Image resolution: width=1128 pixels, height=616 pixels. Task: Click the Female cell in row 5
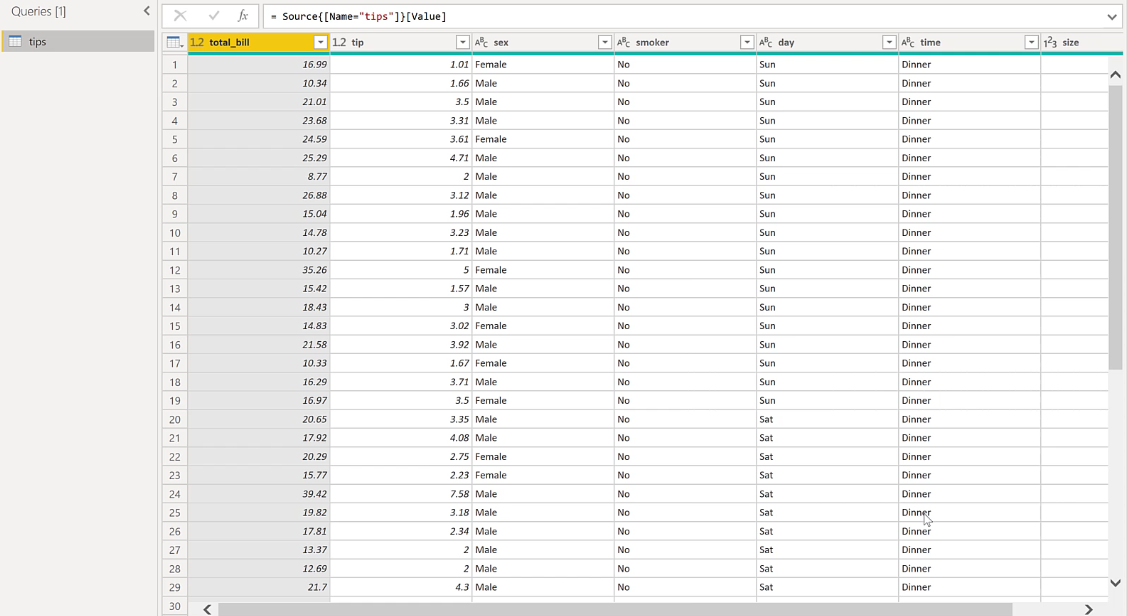pos(543,140)
